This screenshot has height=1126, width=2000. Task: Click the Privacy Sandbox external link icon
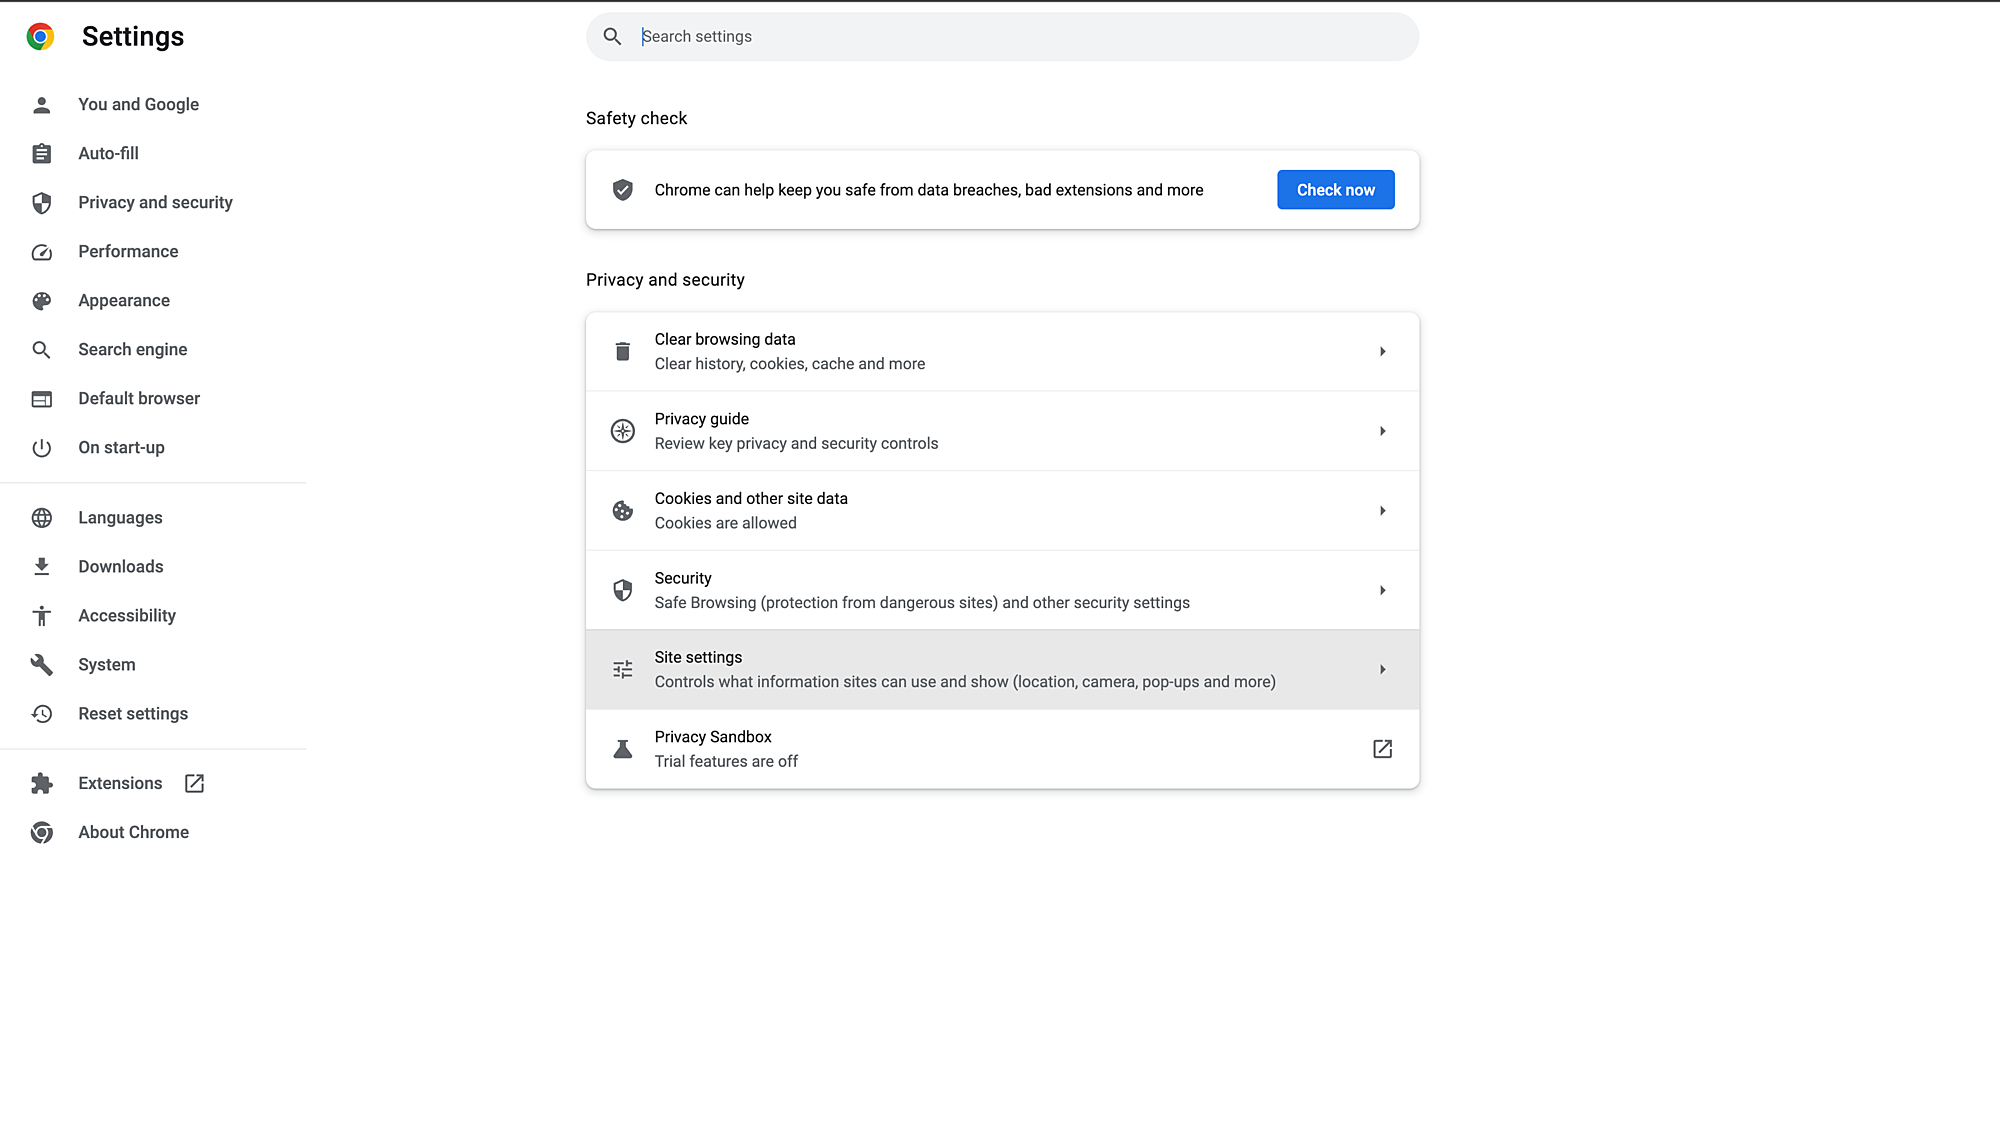(x=1382, y=749)
